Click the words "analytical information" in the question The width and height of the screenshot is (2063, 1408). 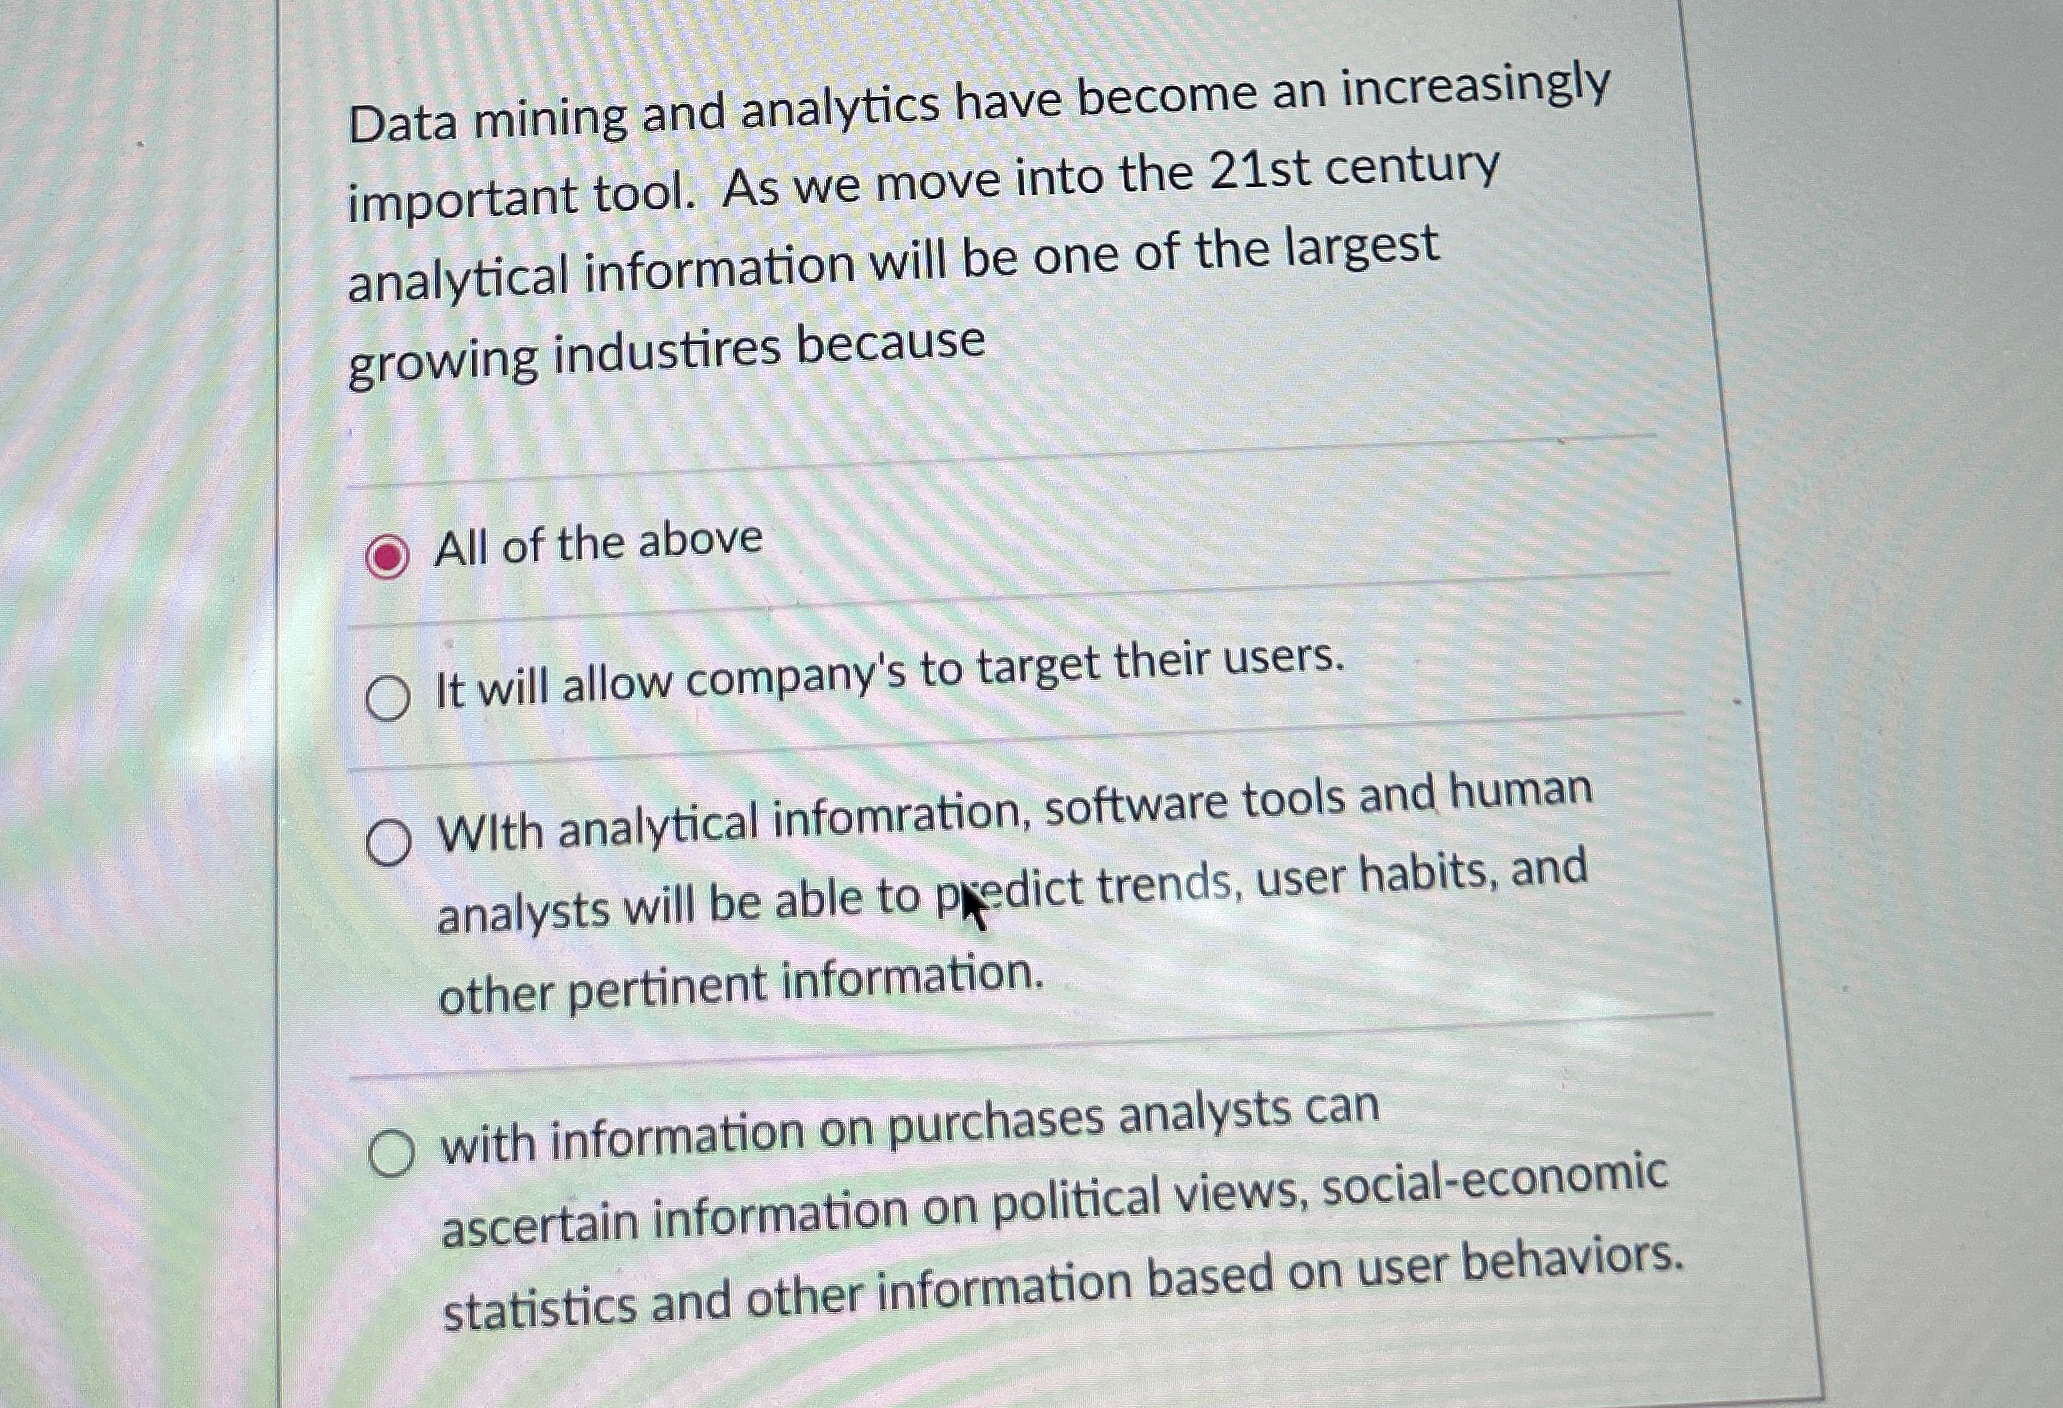(x=600, y=268)
